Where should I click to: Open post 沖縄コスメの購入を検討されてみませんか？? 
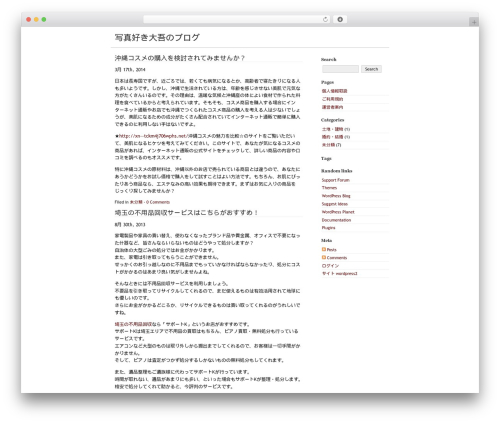[x=180, y=58]
